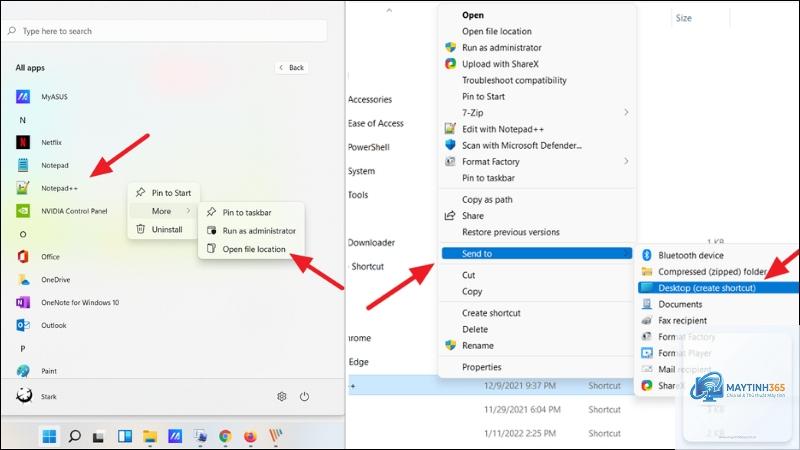The width and height of the screenshot is (800, 450).
Task: Open Firefox from the taskbar
Action: (250, 436)
